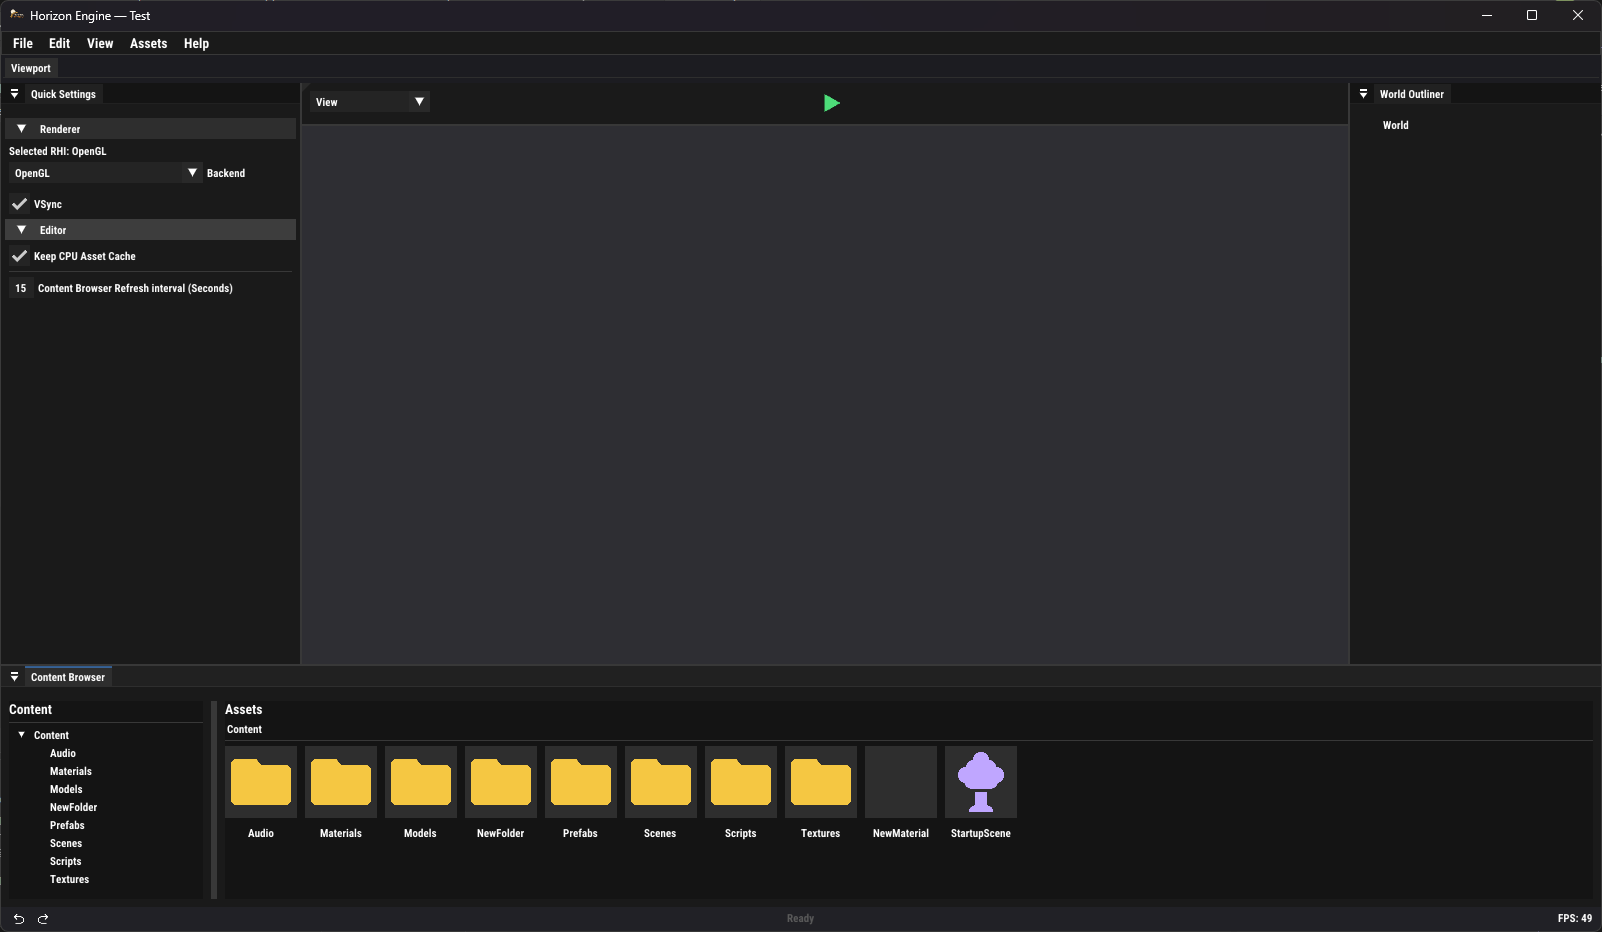The height and width of the screenshot is (932, 1602).
Task: Collapse the Content tree root node
Action: point(22,735)
